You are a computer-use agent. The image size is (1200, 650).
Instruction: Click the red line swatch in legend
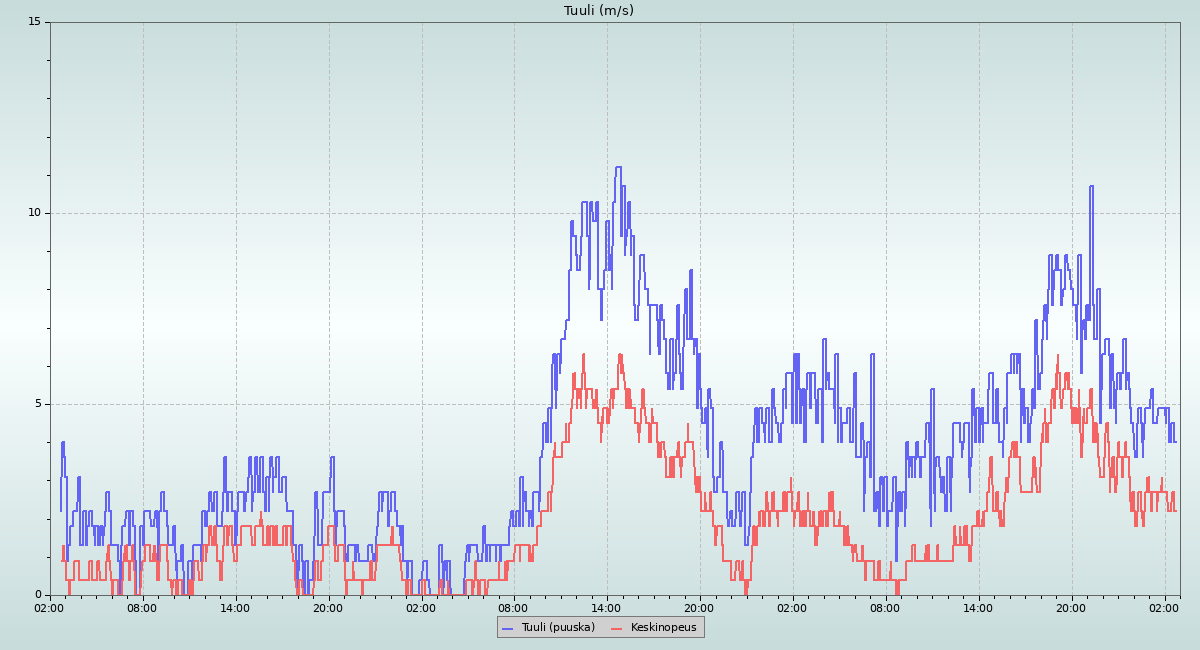click(x=617, y=628)
